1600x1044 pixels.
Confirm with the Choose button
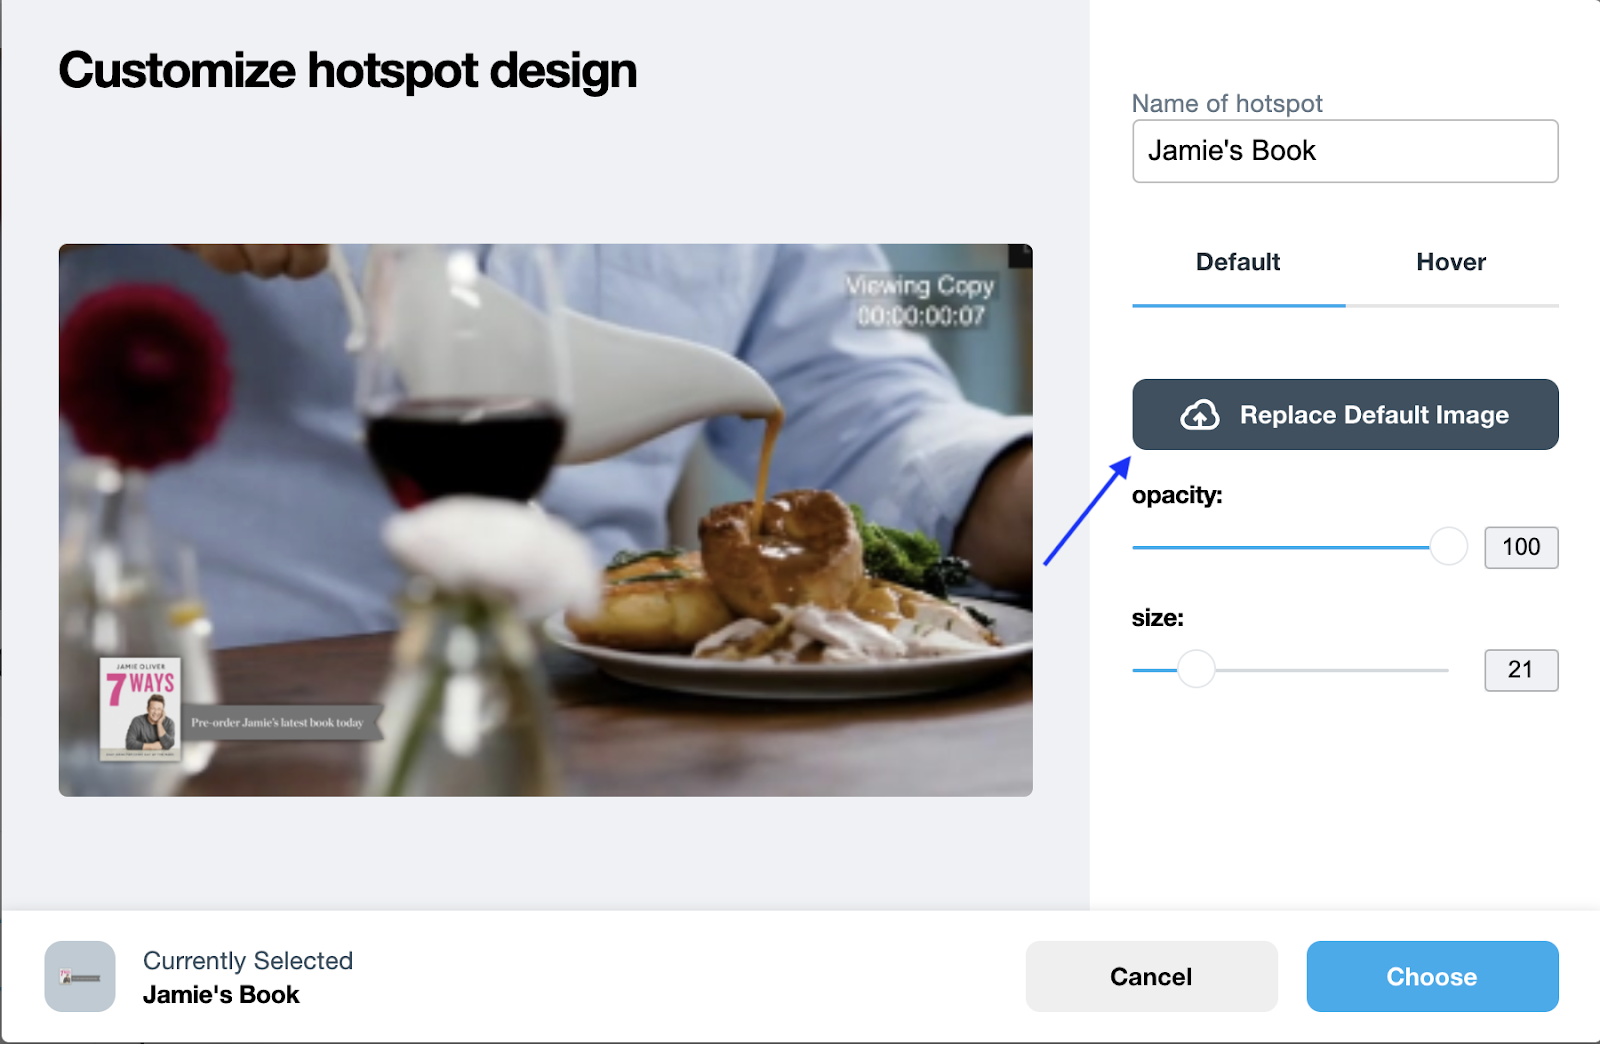coord(1432,976)
